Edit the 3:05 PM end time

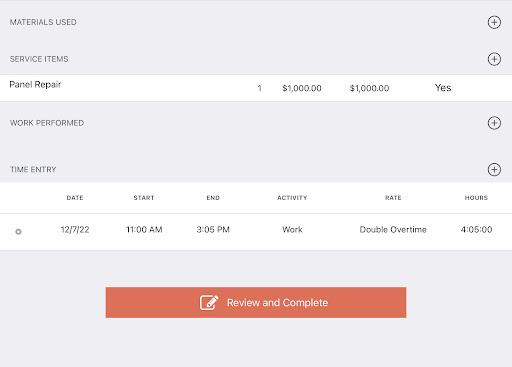(x=213, y=230)
